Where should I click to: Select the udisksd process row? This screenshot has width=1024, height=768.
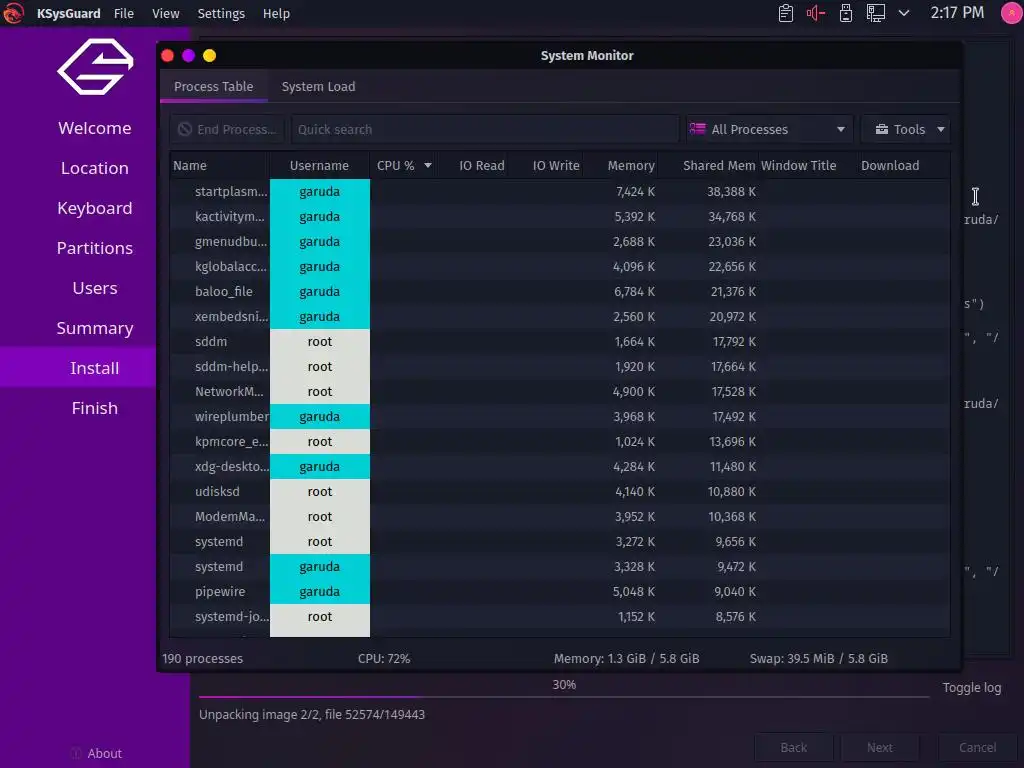[x=560, y=492]
